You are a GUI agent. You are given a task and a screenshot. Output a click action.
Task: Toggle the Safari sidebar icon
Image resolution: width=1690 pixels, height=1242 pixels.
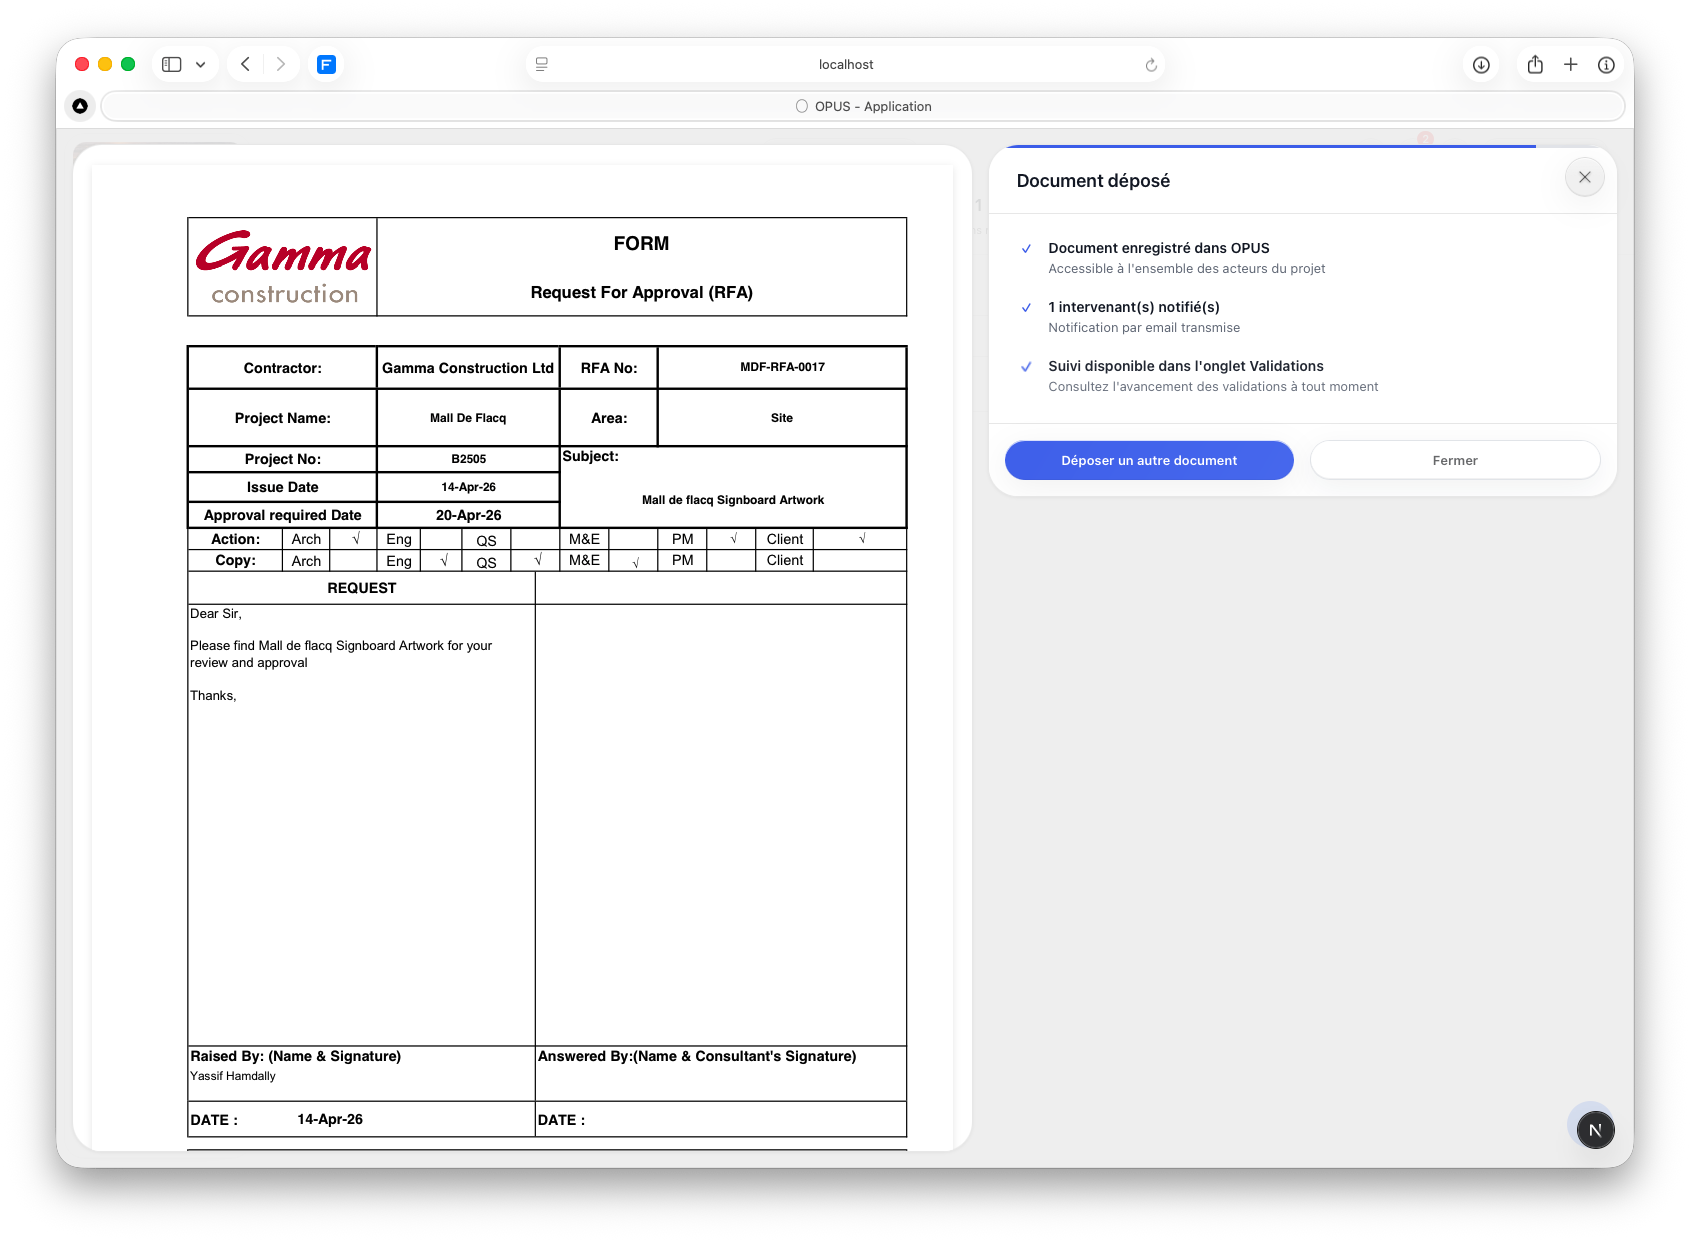(172, 64)
